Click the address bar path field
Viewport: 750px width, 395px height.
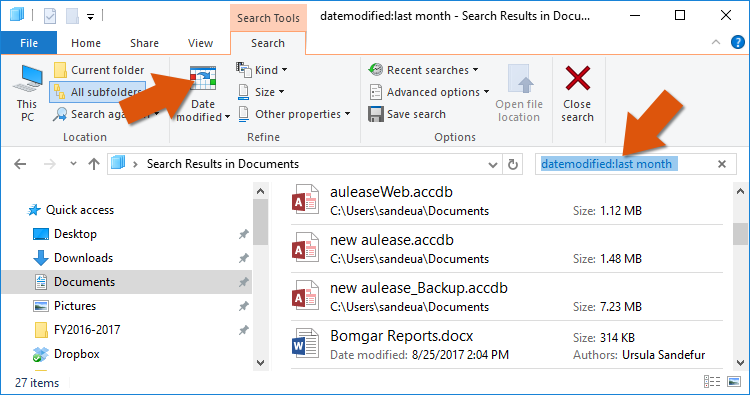(305, 164)
